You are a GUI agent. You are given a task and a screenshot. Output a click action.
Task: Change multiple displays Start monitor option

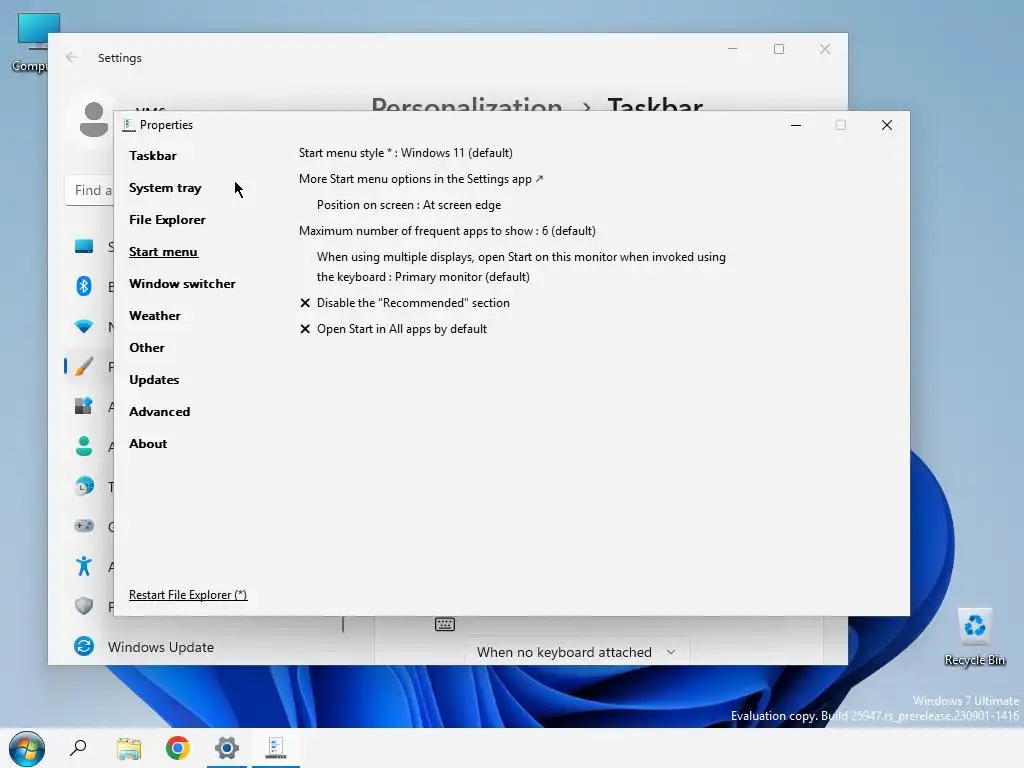tap(521, 266)
